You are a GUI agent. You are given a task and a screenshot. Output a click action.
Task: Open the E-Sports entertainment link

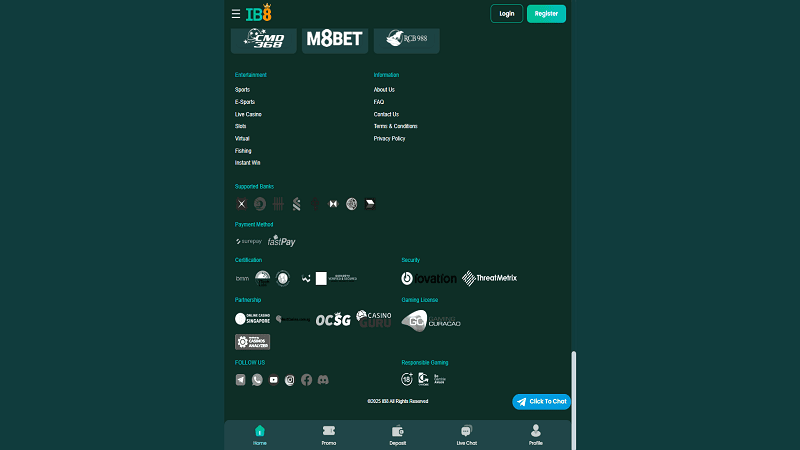(x=244, y=102)
